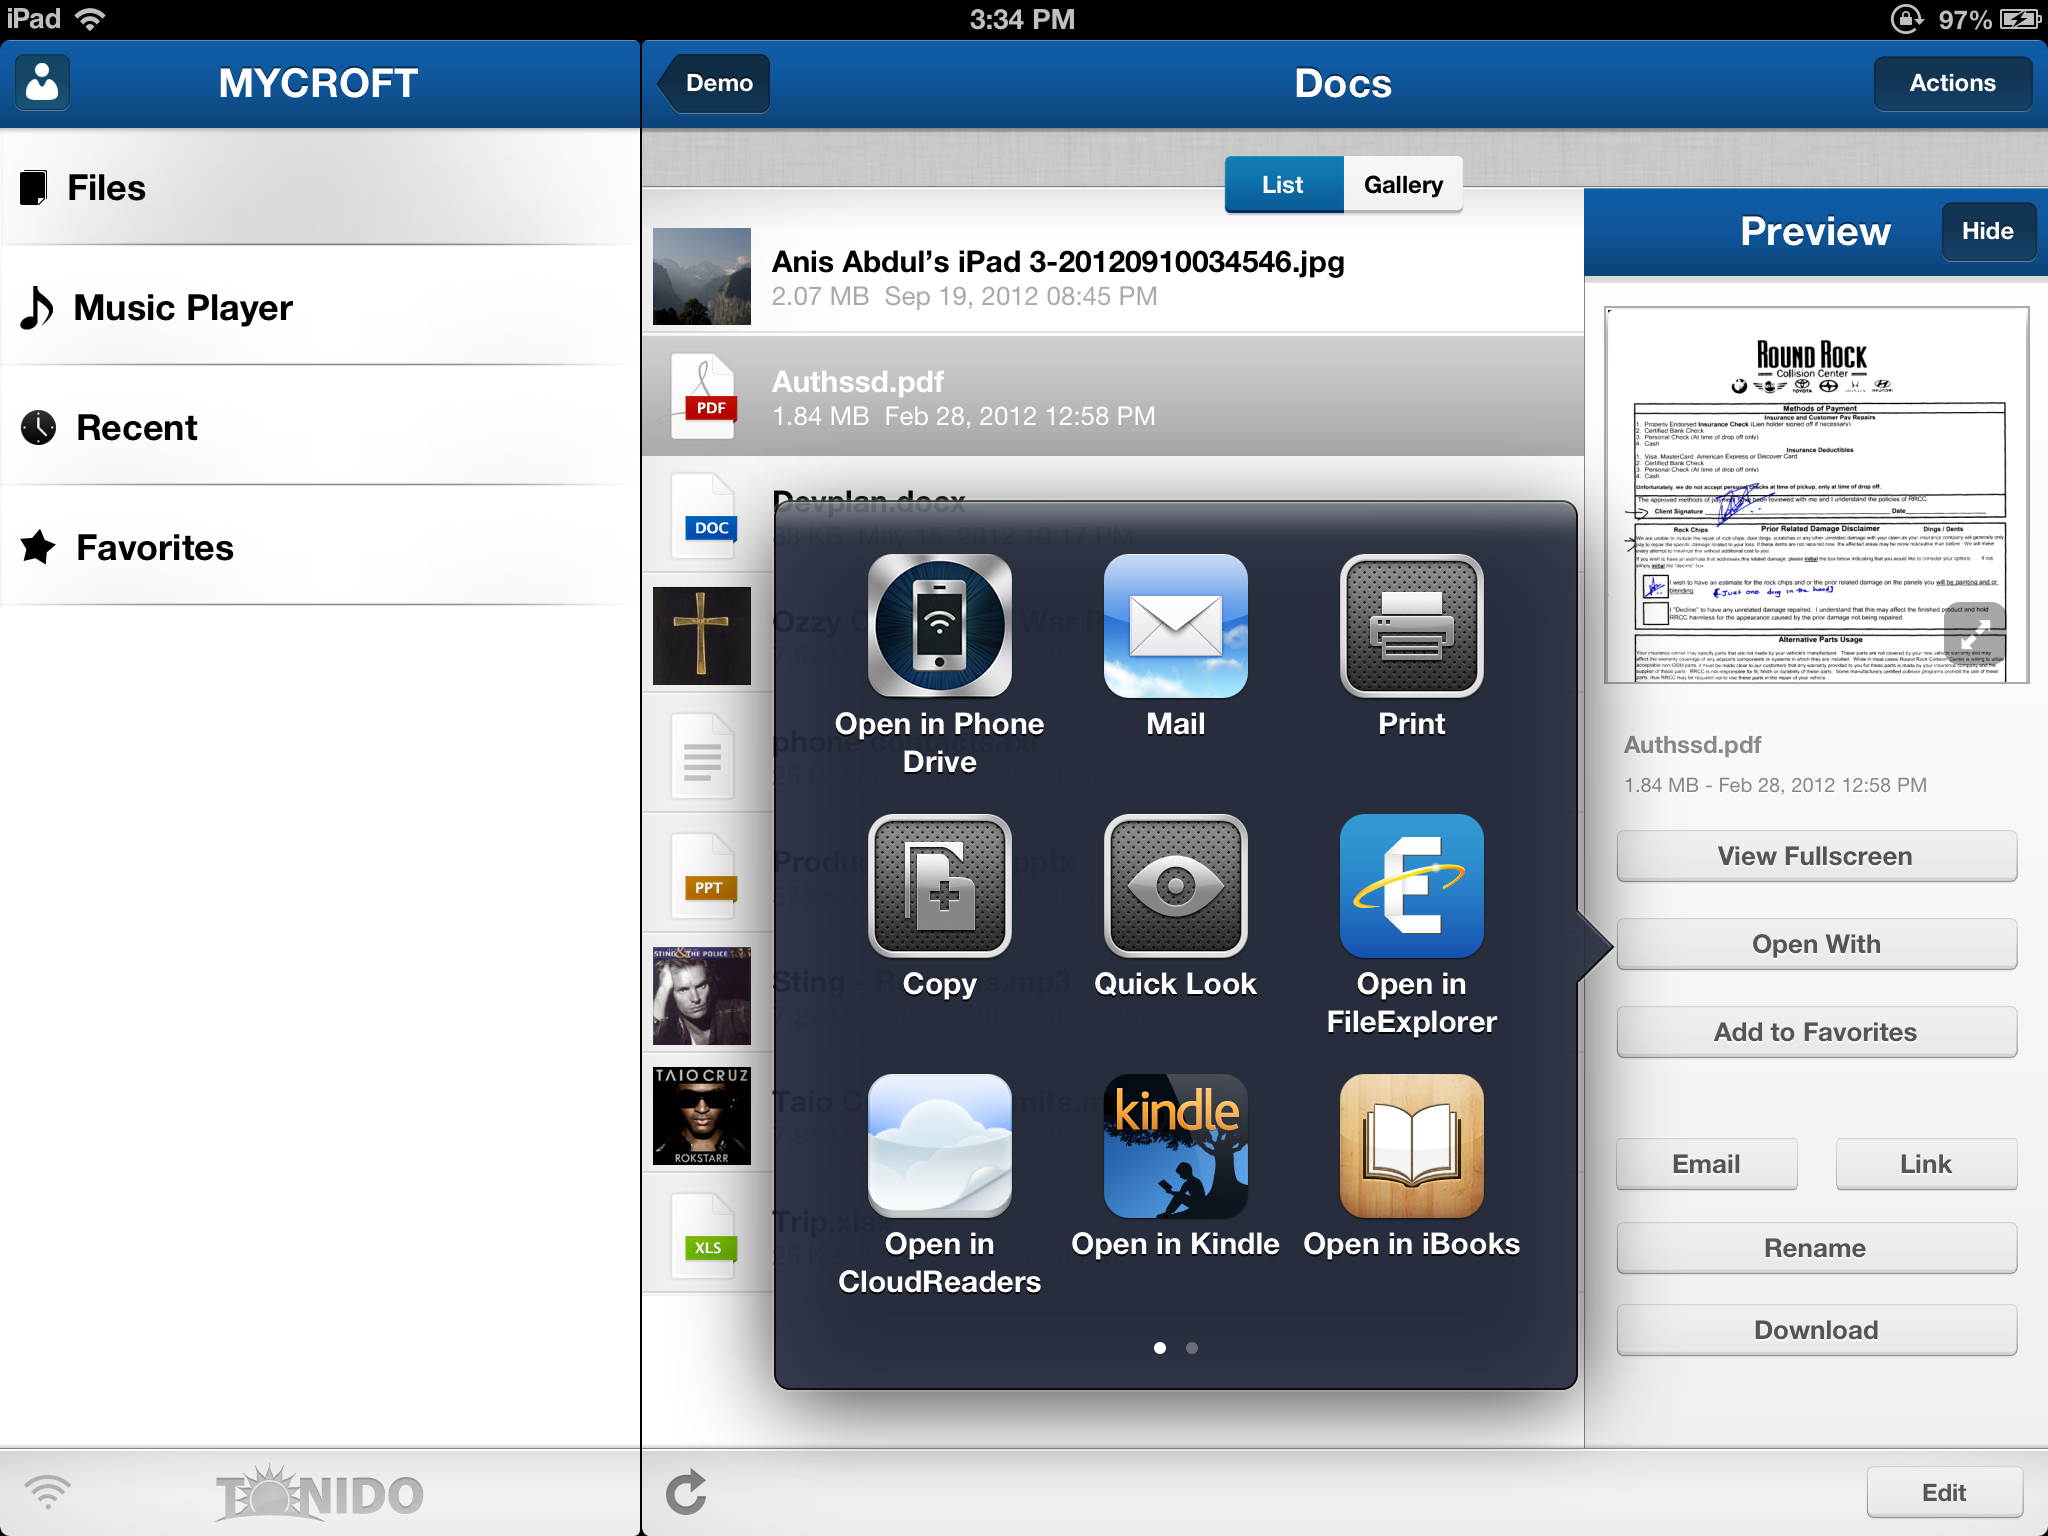2048x1536 pixels.
Task: Select the XLS file icon for Trip.xls
Action: [x=704, y=1237]
